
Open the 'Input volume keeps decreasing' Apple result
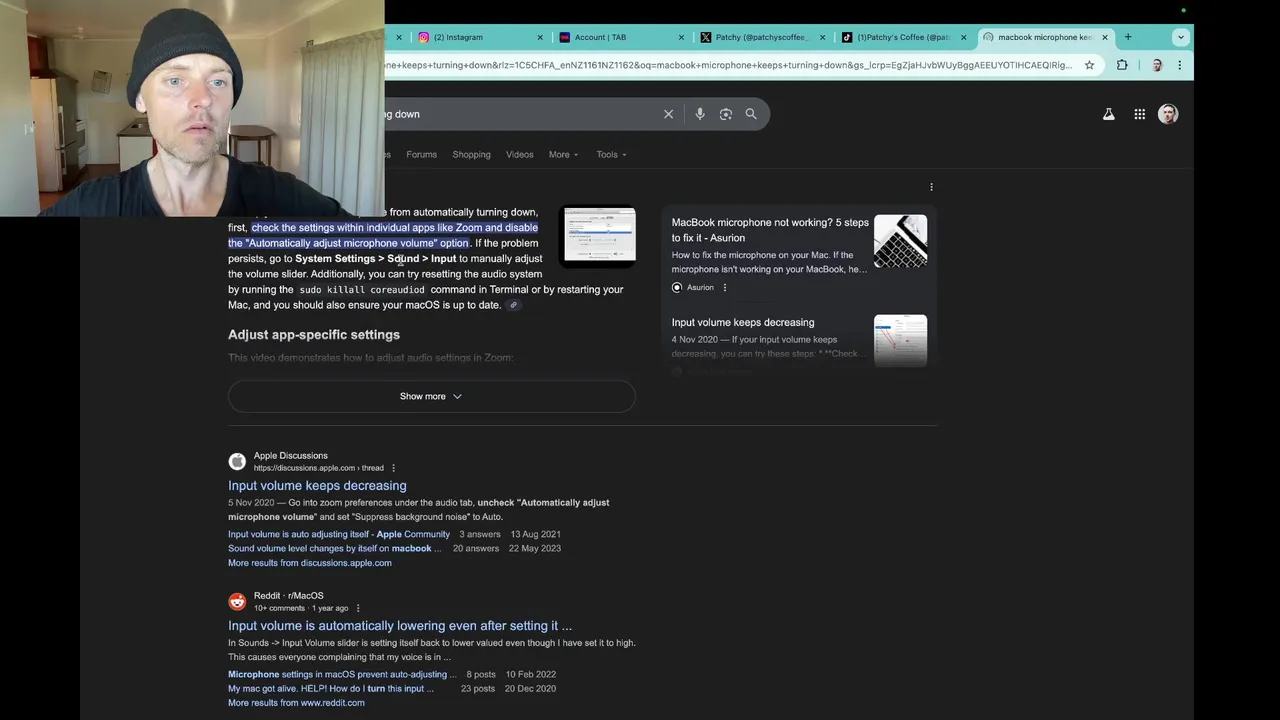tap(317, 486)
